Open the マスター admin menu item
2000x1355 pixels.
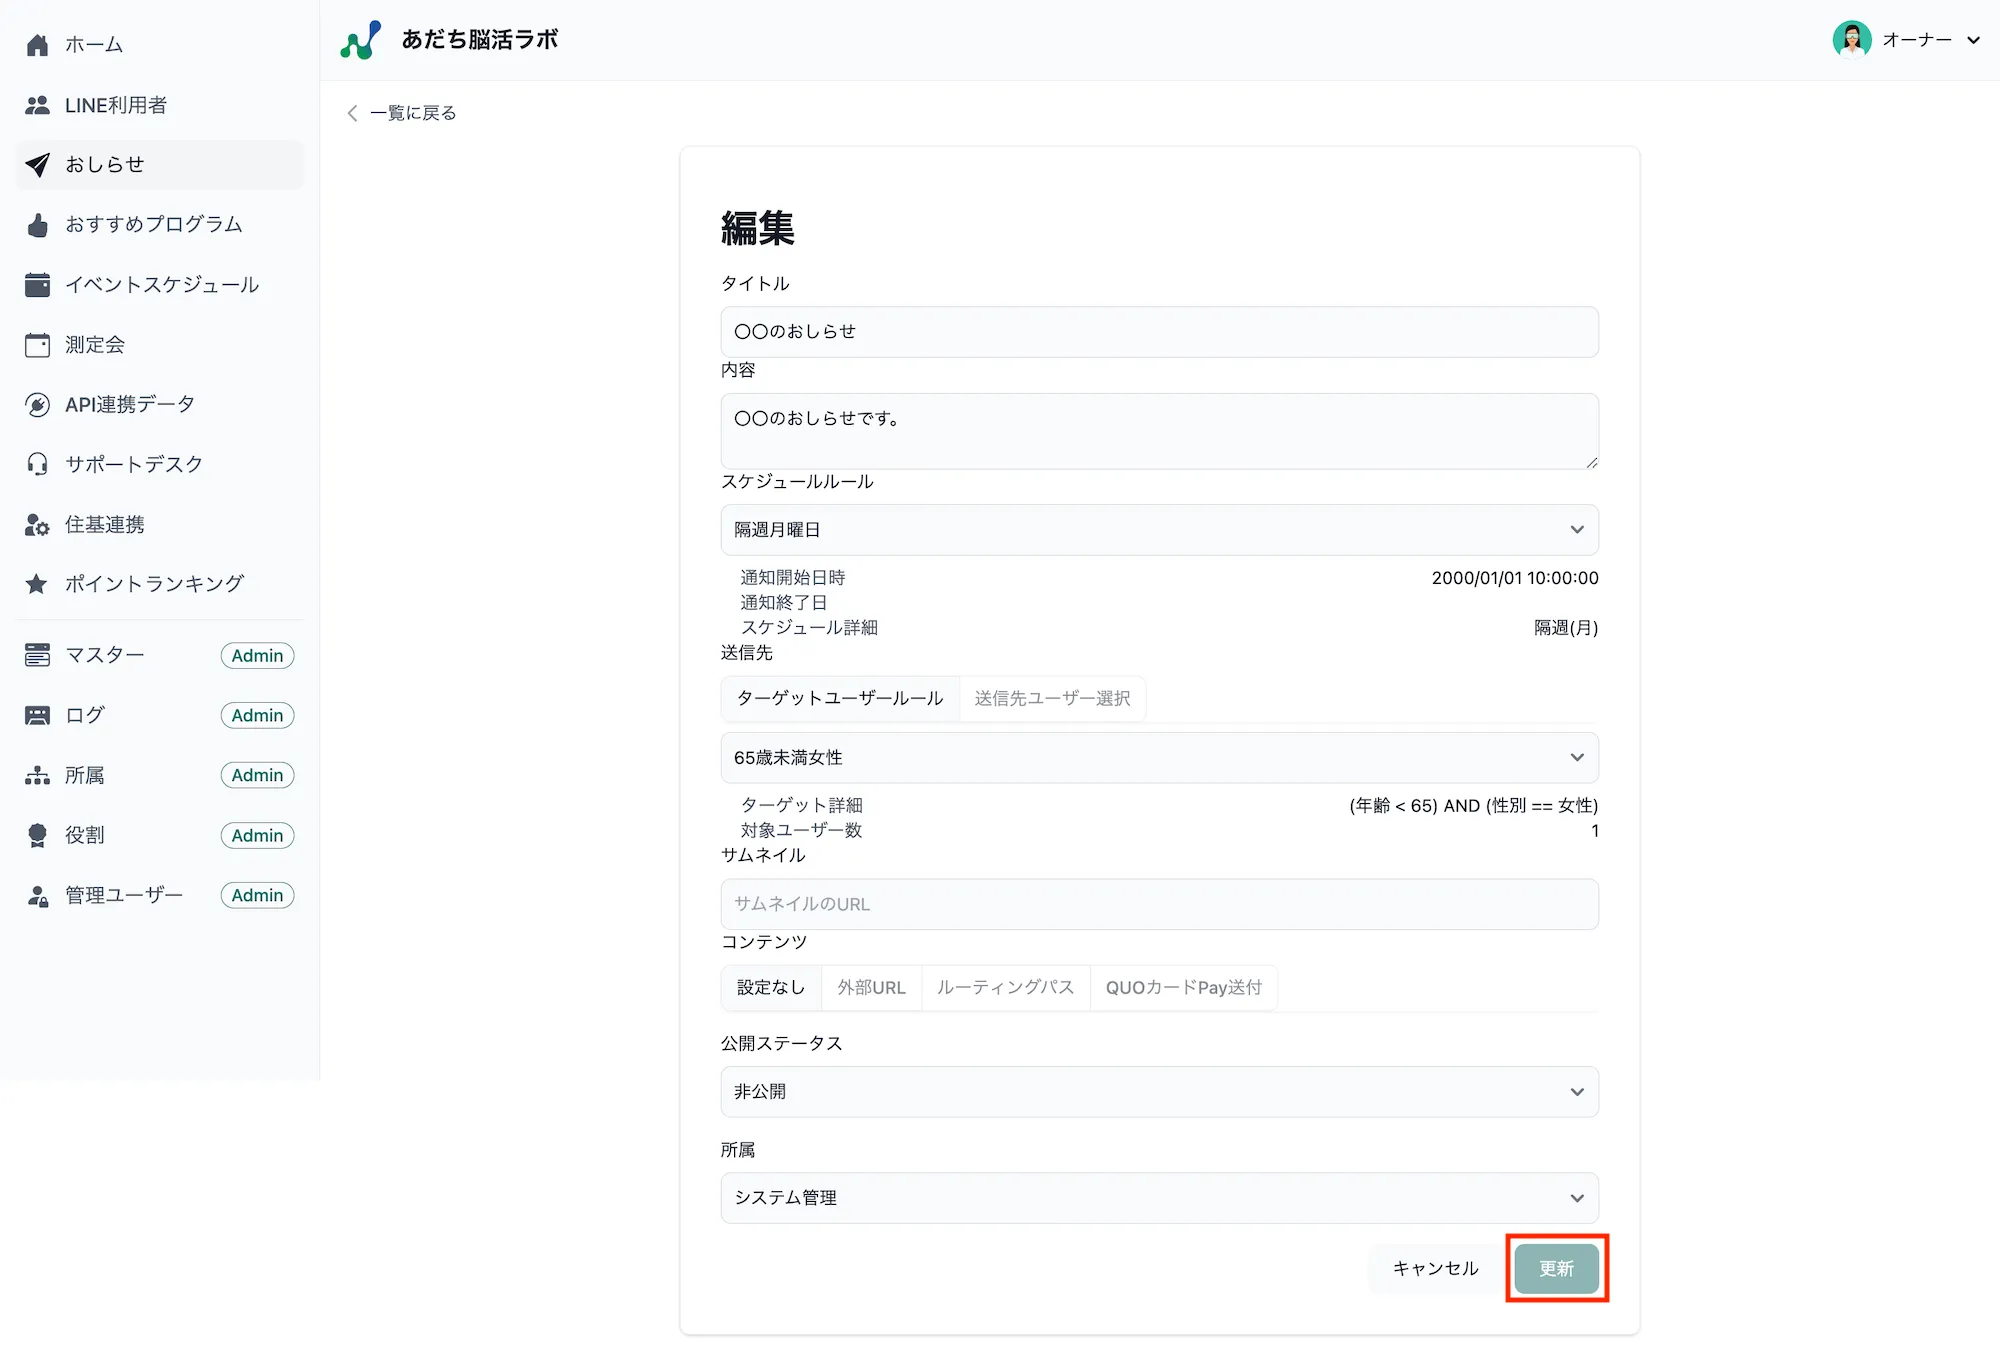pyautogui.click(x=105, y=655)
